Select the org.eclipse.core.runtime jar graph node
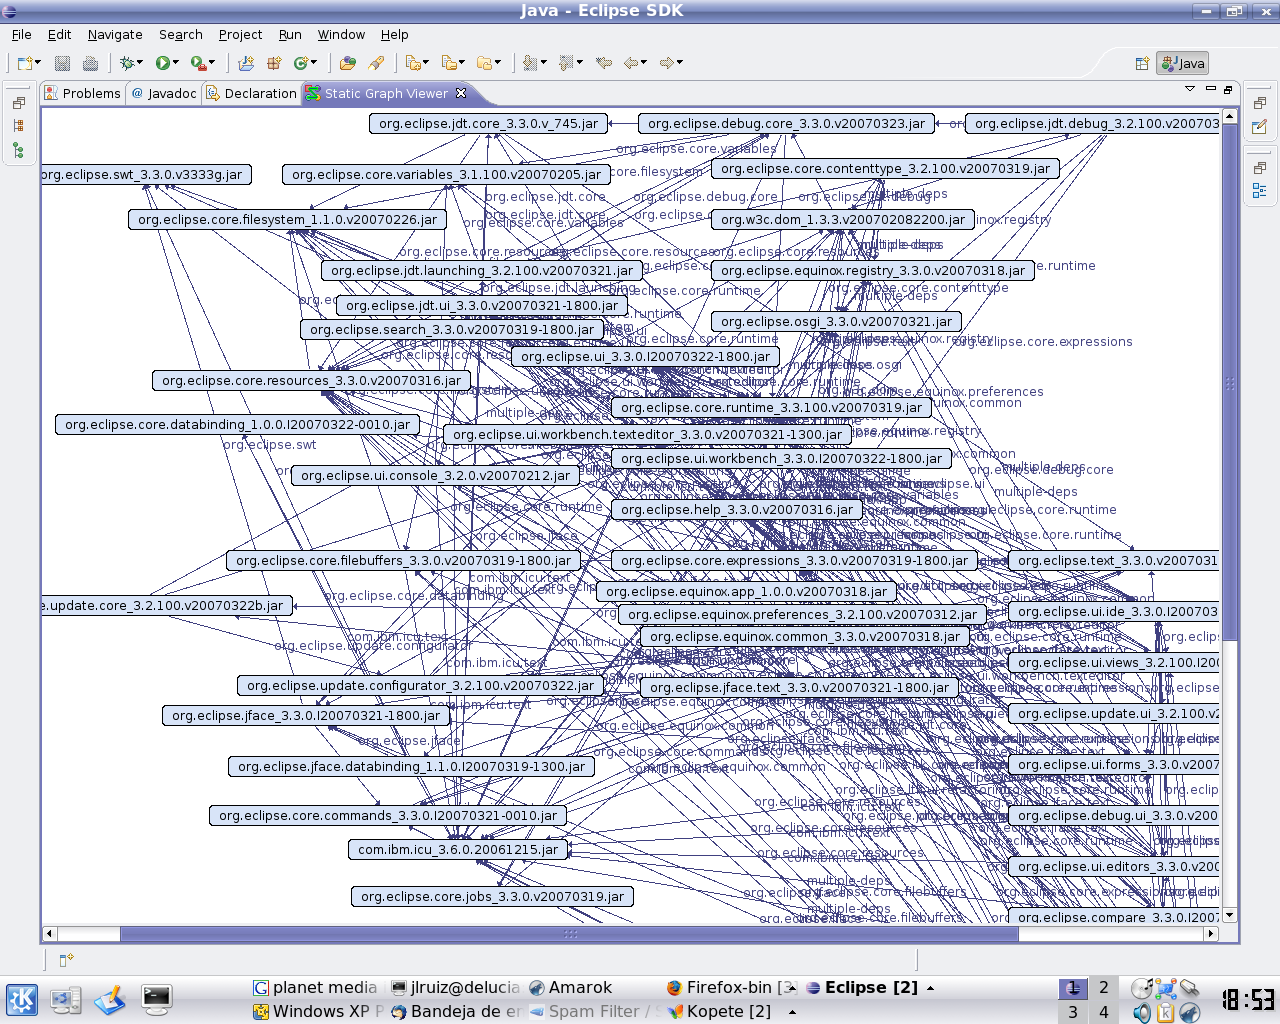The image size is (1280, 1024). click(771, 408)
